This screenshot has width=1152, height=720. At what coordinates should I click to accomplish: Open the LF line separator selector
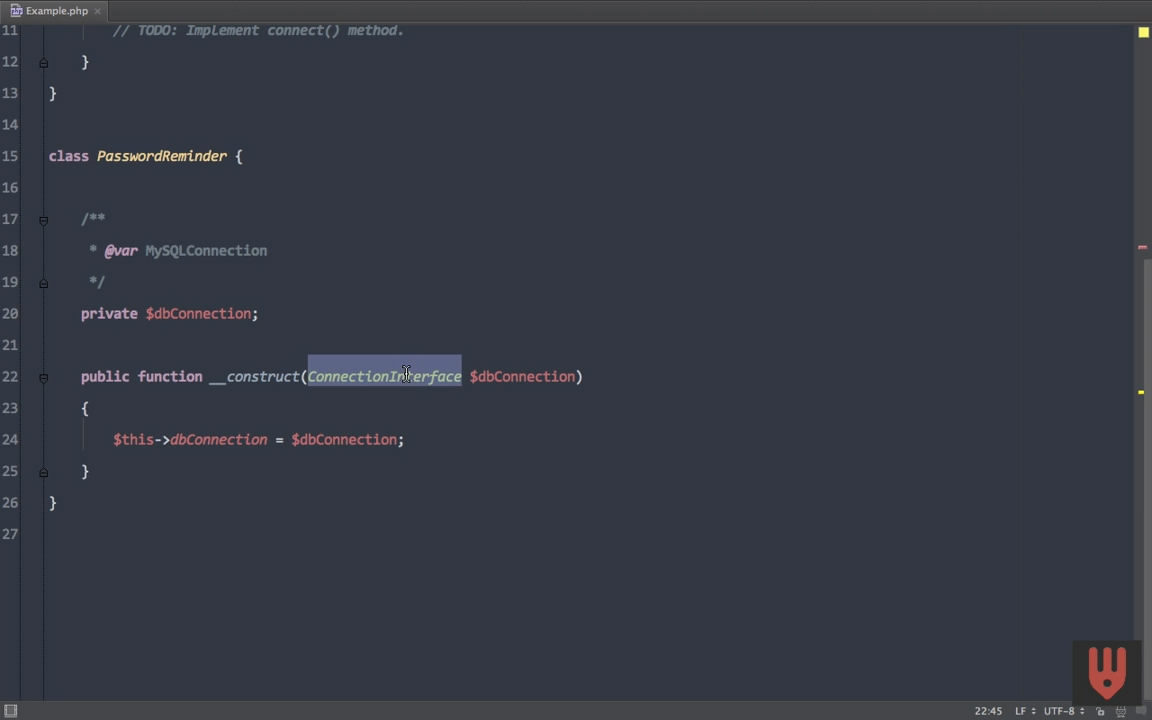(x=1025, y=711)
